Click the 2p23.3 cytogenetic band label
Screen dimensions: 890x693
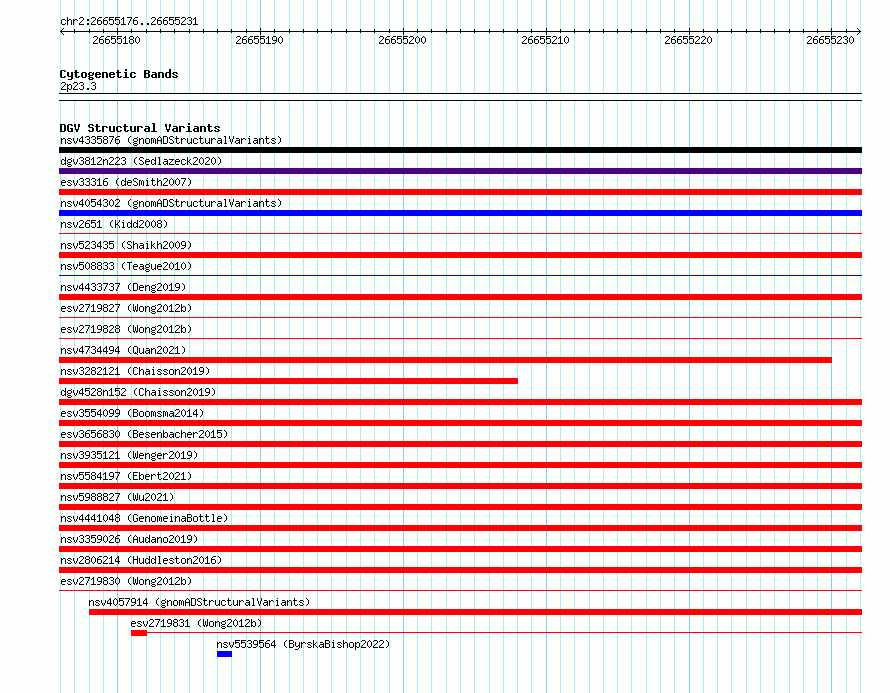(78, 86)
